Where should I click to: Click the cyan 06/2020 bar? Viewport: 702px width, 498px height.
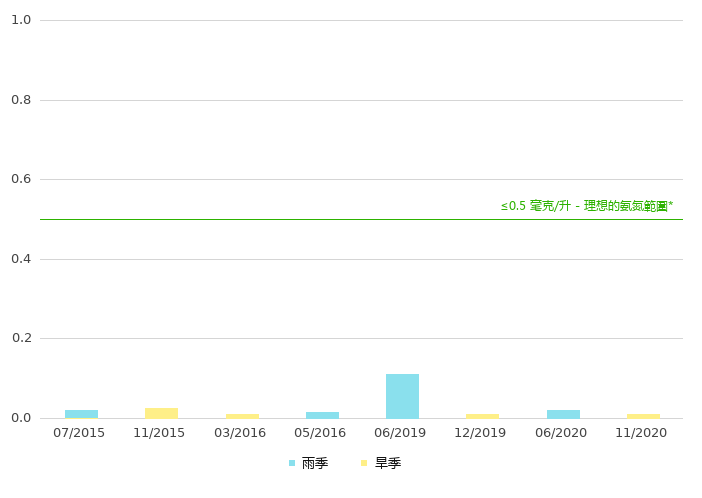[x=563, y=413]
